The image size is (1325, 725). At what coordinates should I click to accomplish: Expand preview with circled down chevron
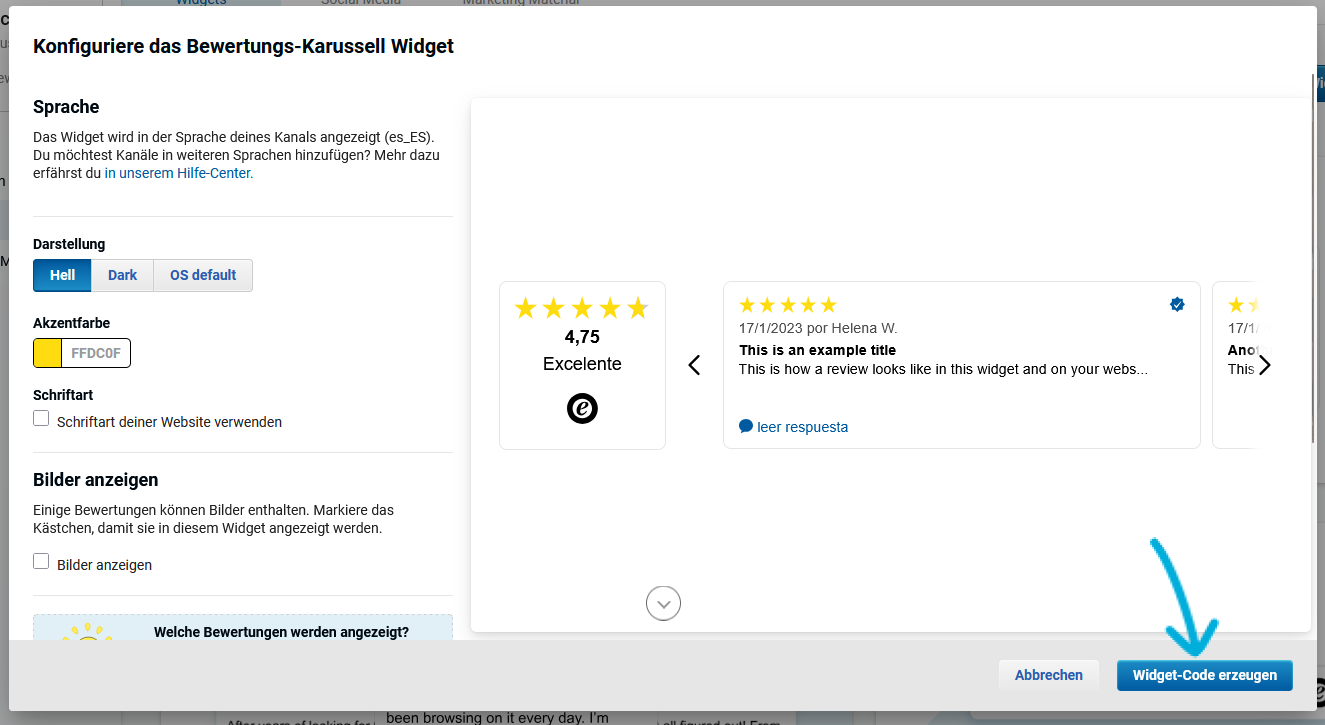(x=664, y=603)
